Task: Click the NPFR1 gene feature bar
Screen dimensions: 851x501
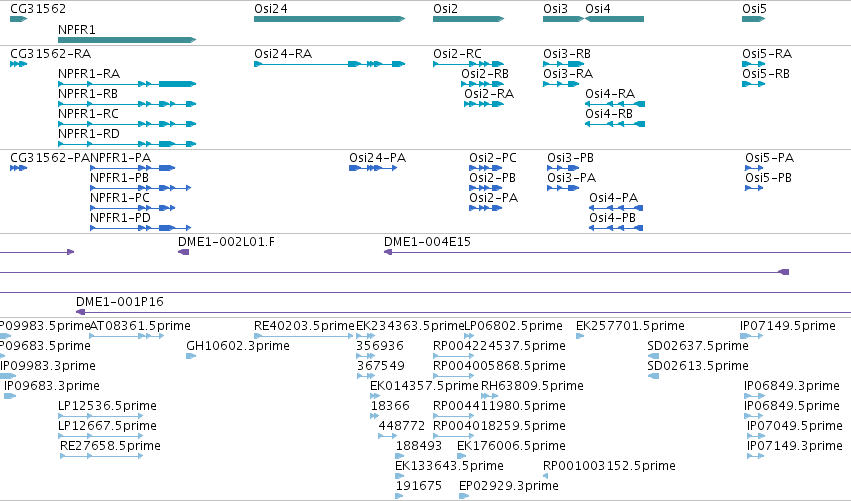Action: 127,40
